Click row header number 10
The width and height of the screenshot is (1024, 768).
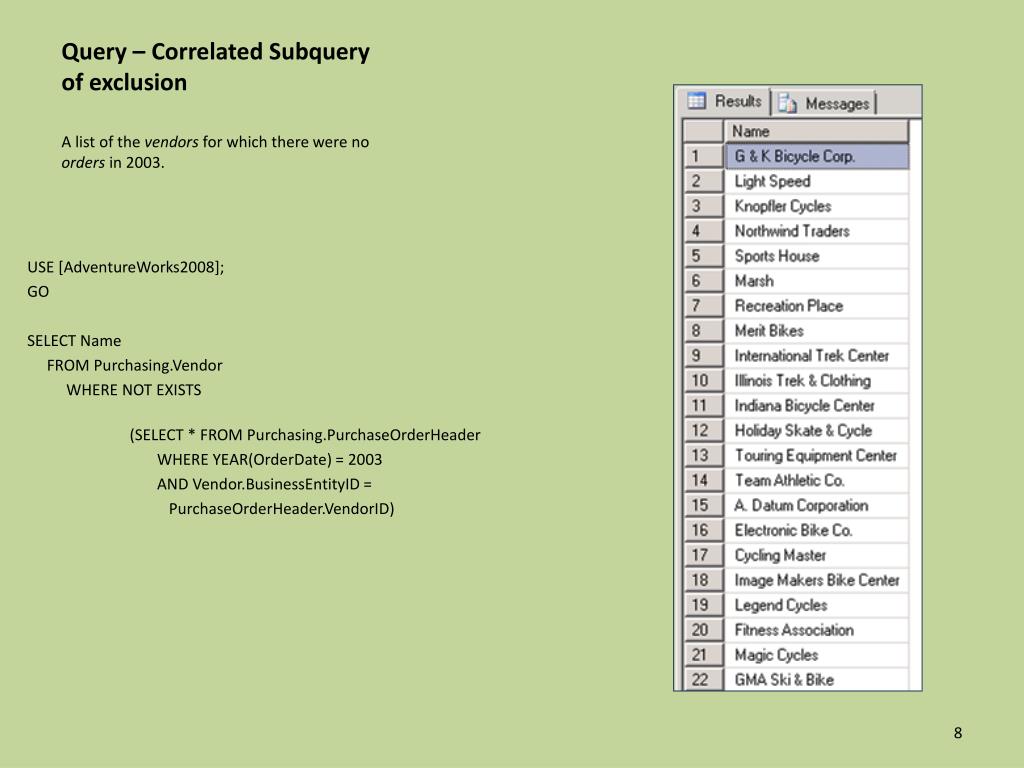tap(702, 381)
